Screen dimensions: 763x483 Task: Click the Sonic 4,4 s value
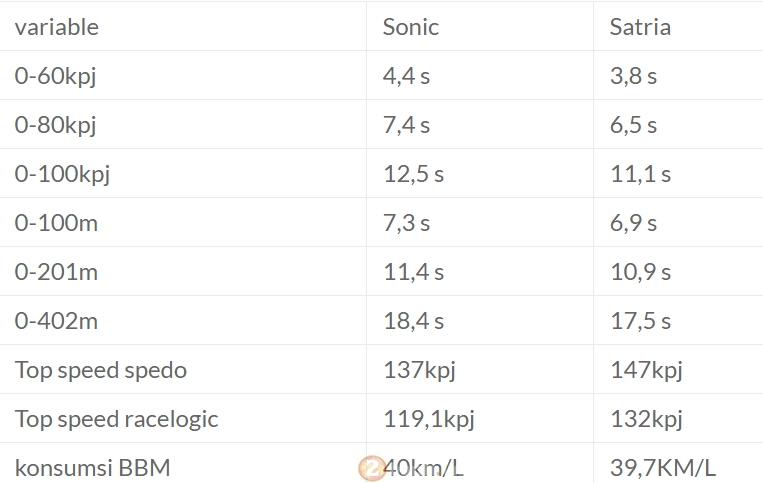pyautogui.click(x=406, y=76)
